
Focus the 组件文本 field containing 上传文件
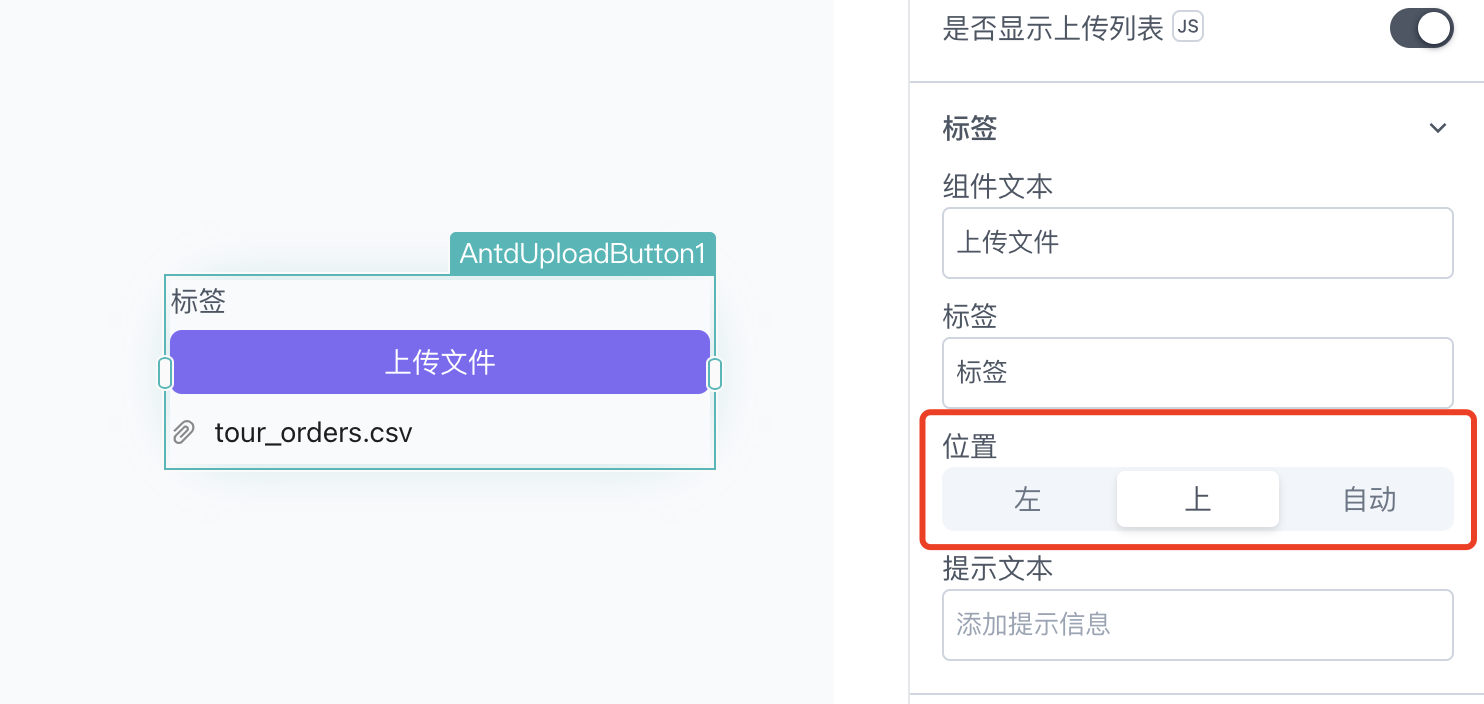tap(1197, 243)
